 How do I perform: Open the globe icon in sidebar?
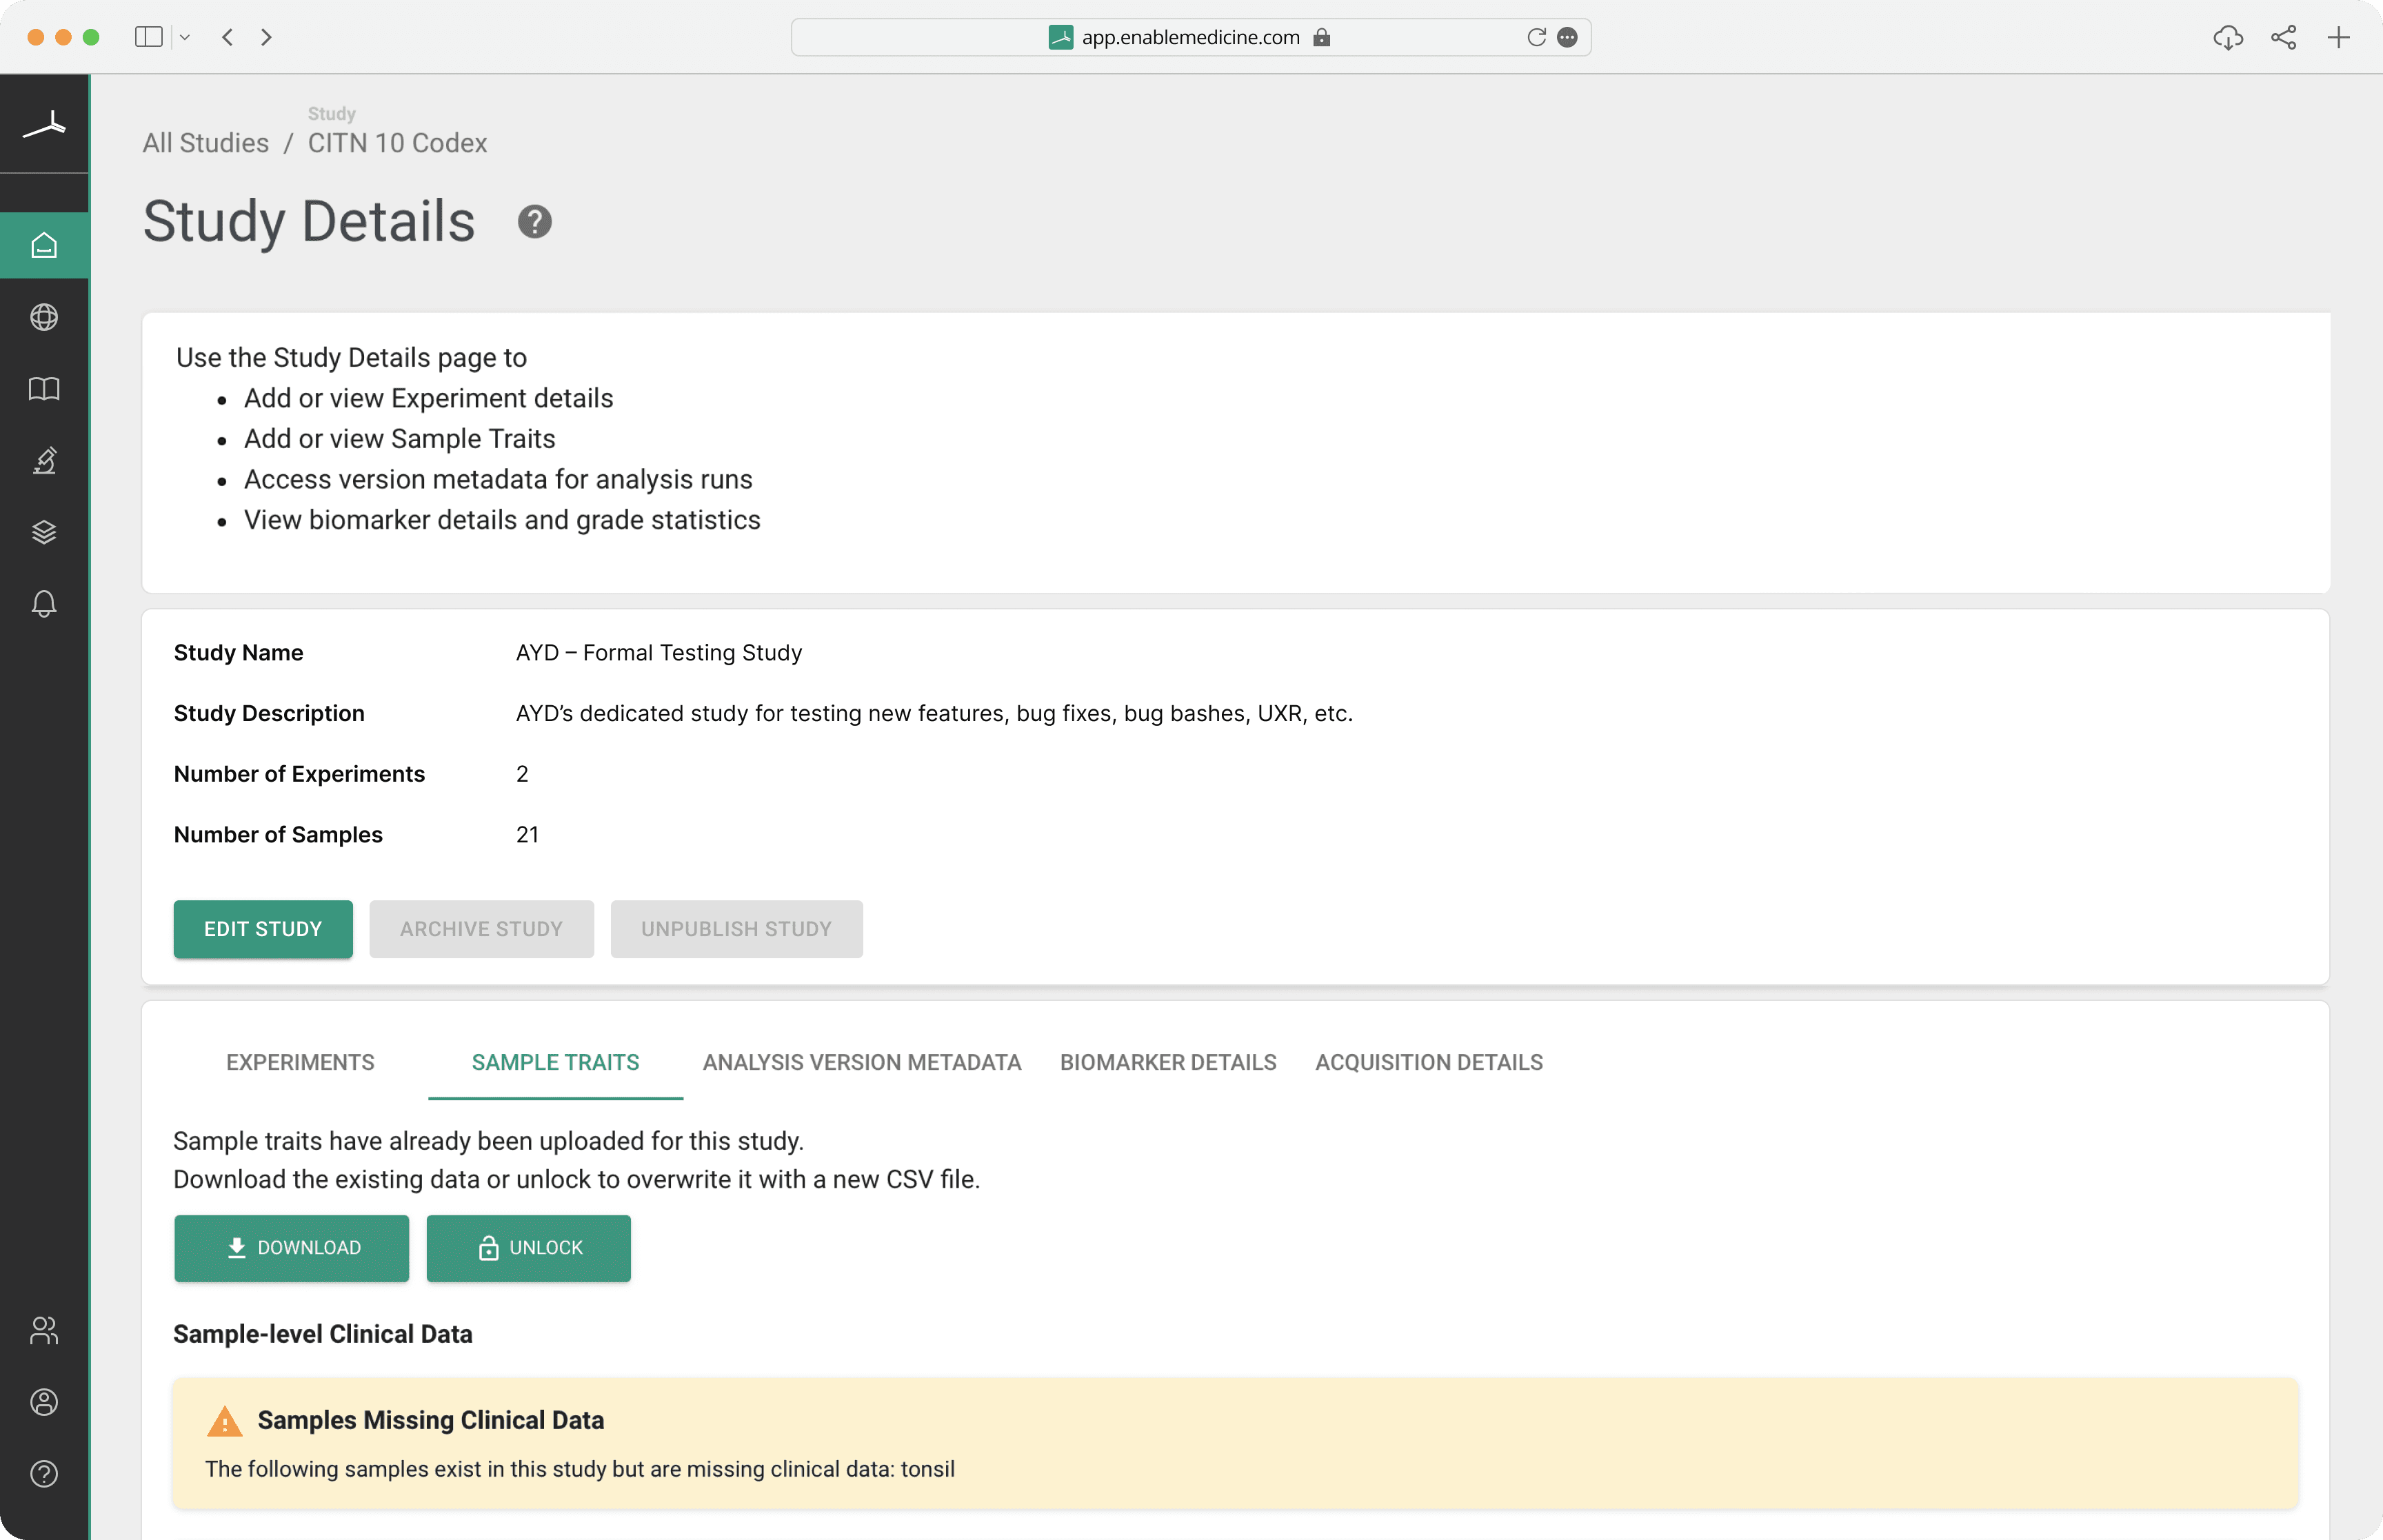(44, 317)
